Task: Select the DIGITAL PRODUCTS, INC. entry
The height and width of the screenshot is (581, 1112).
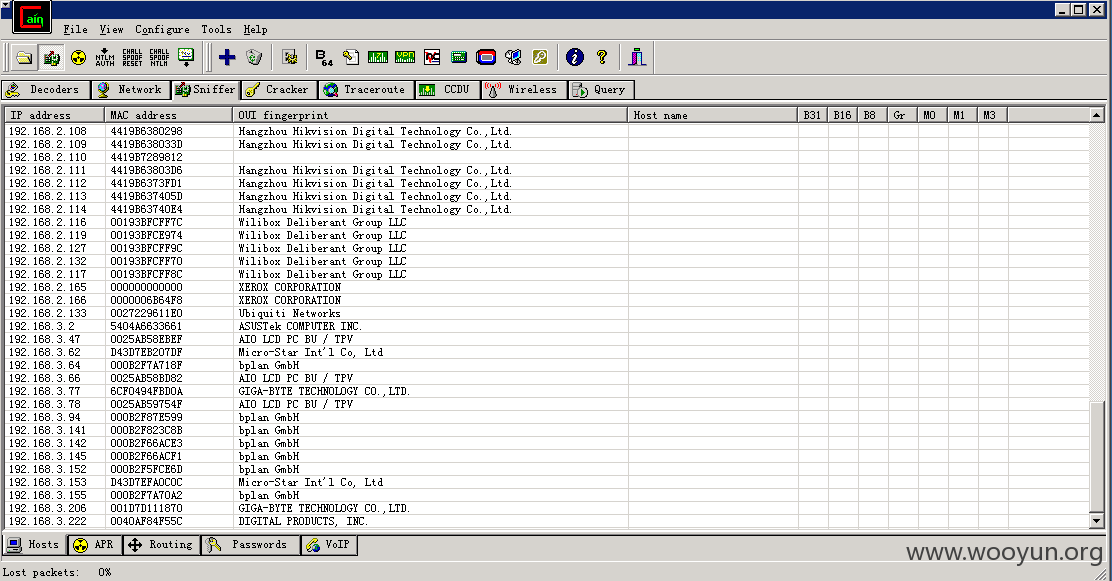Action: [303, 521]
